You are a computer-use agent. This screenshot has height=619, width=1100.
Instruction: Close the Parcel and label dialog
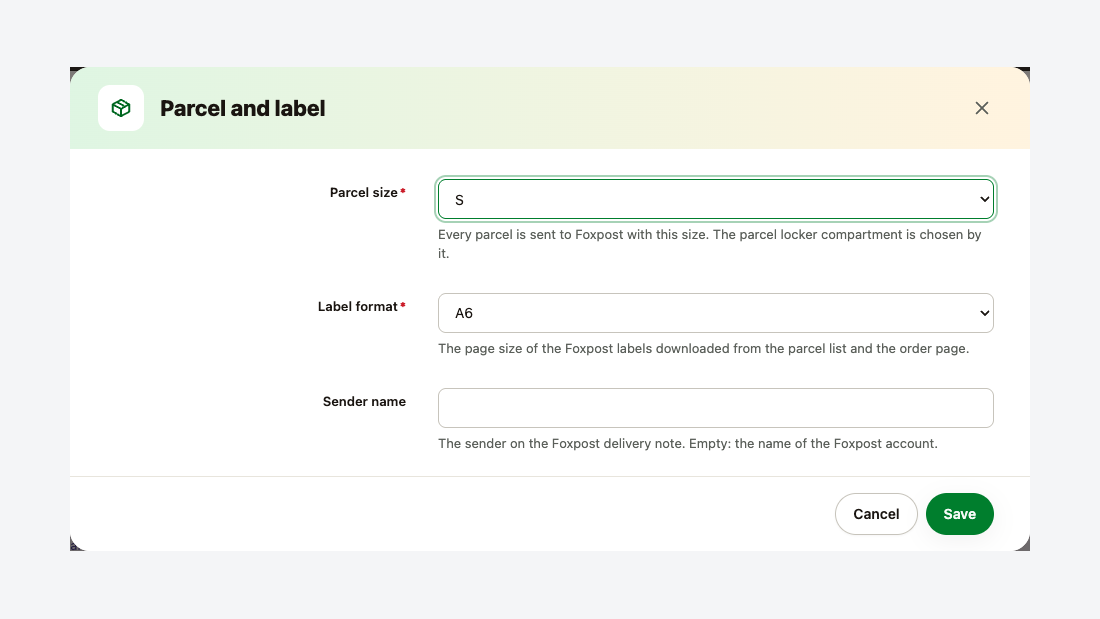point(981,108)
